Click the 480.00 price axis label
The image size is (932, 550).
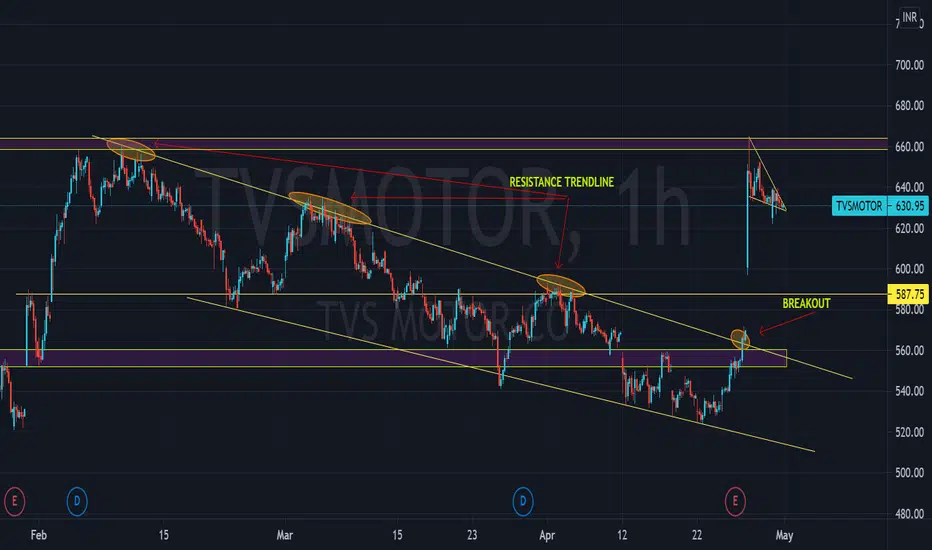pos(909,514)
